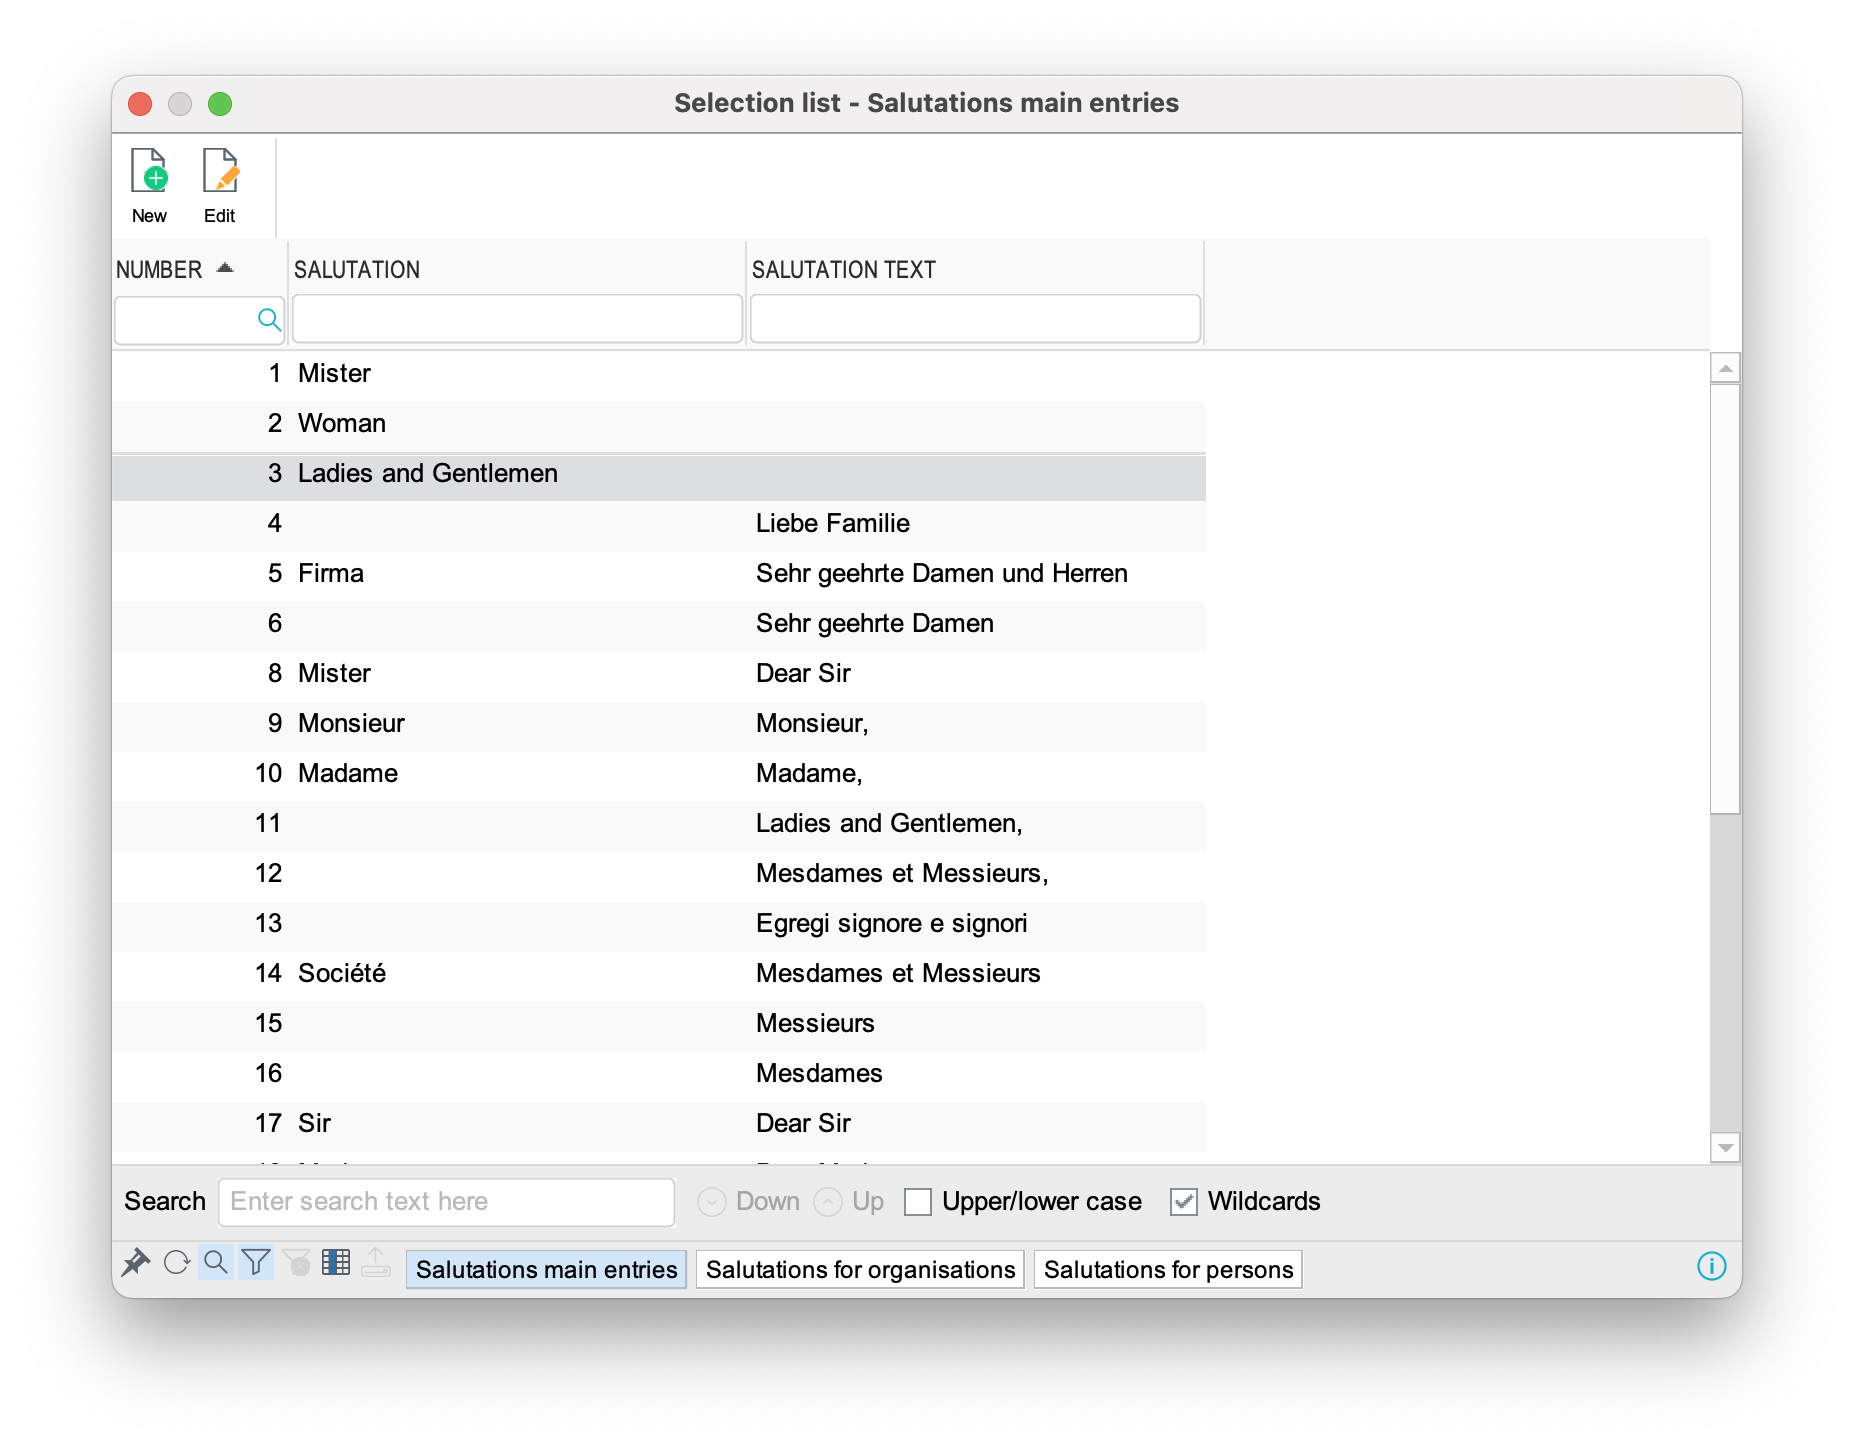Click the pin icon in bottom toolbar
1854x1446 pixels.
[x=135, y=1263]
